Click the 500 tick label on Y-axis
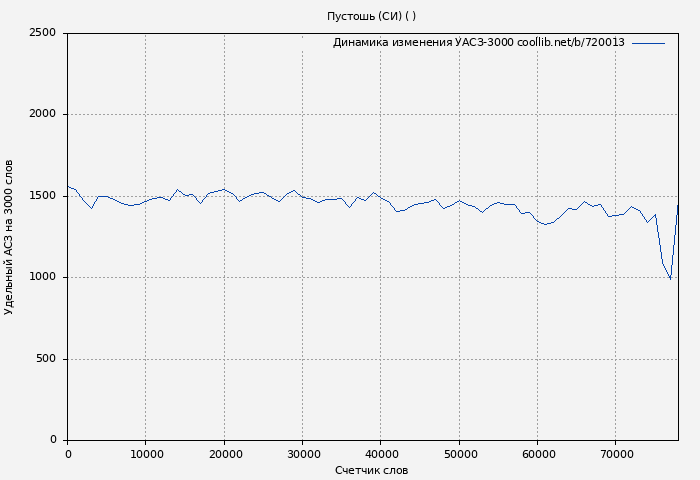The height and width of the screenshot is (480, 700). point(46,359)
